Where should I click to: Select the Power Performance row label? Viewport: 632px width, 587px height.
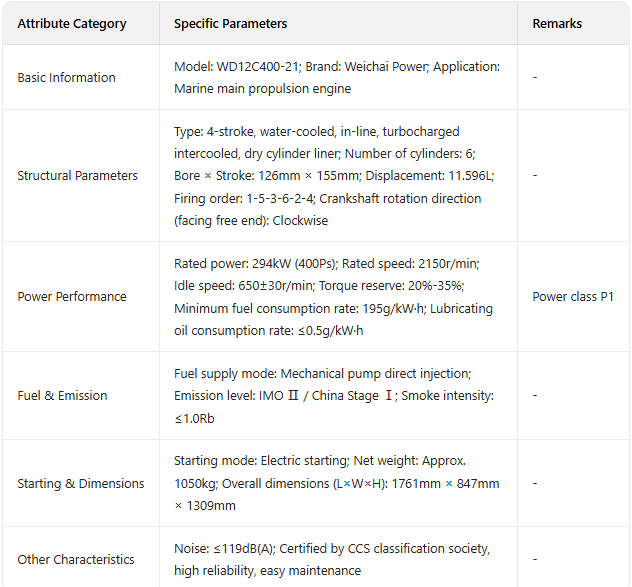click(72, 296)
